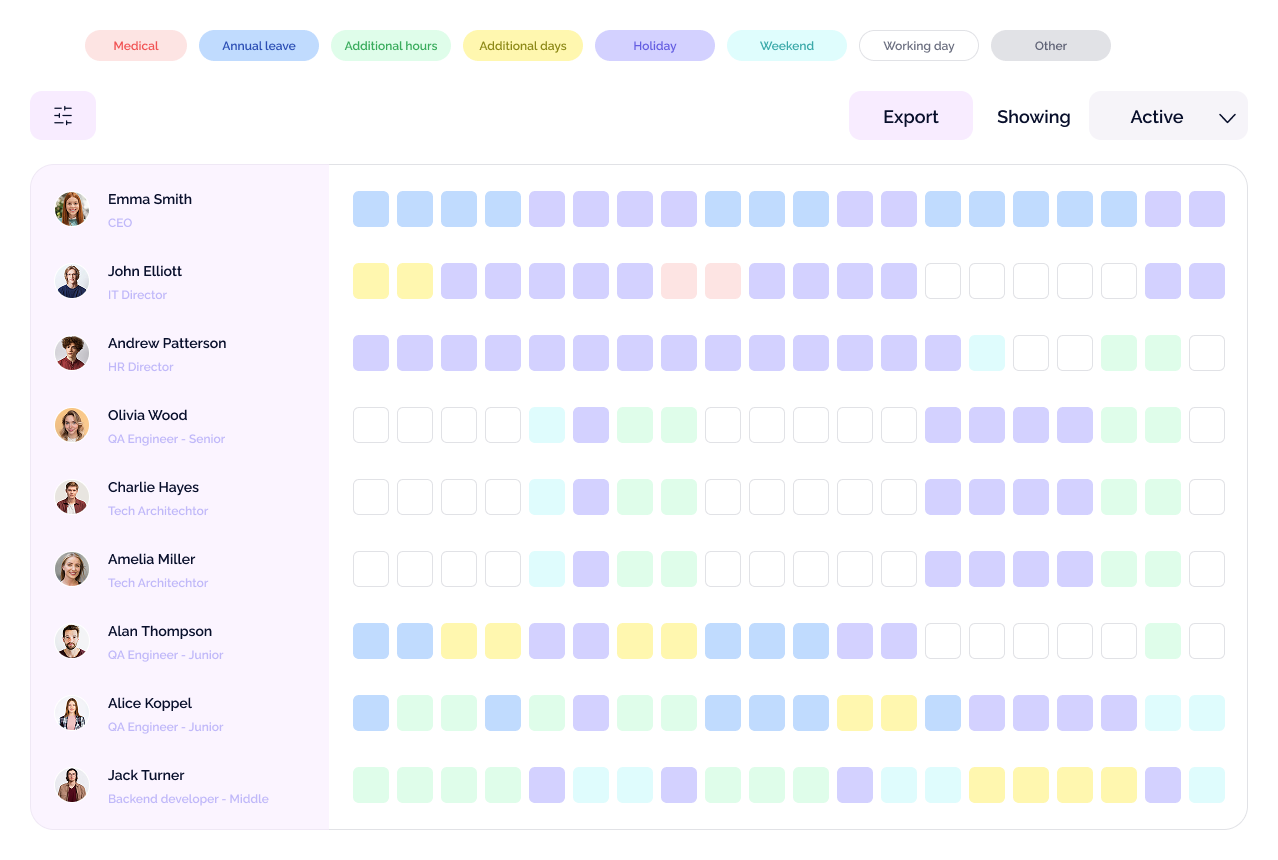Image resolution: width=1278 pixels, height=860 pixels.
Task: Click the Export button
Action: (910, 117)
